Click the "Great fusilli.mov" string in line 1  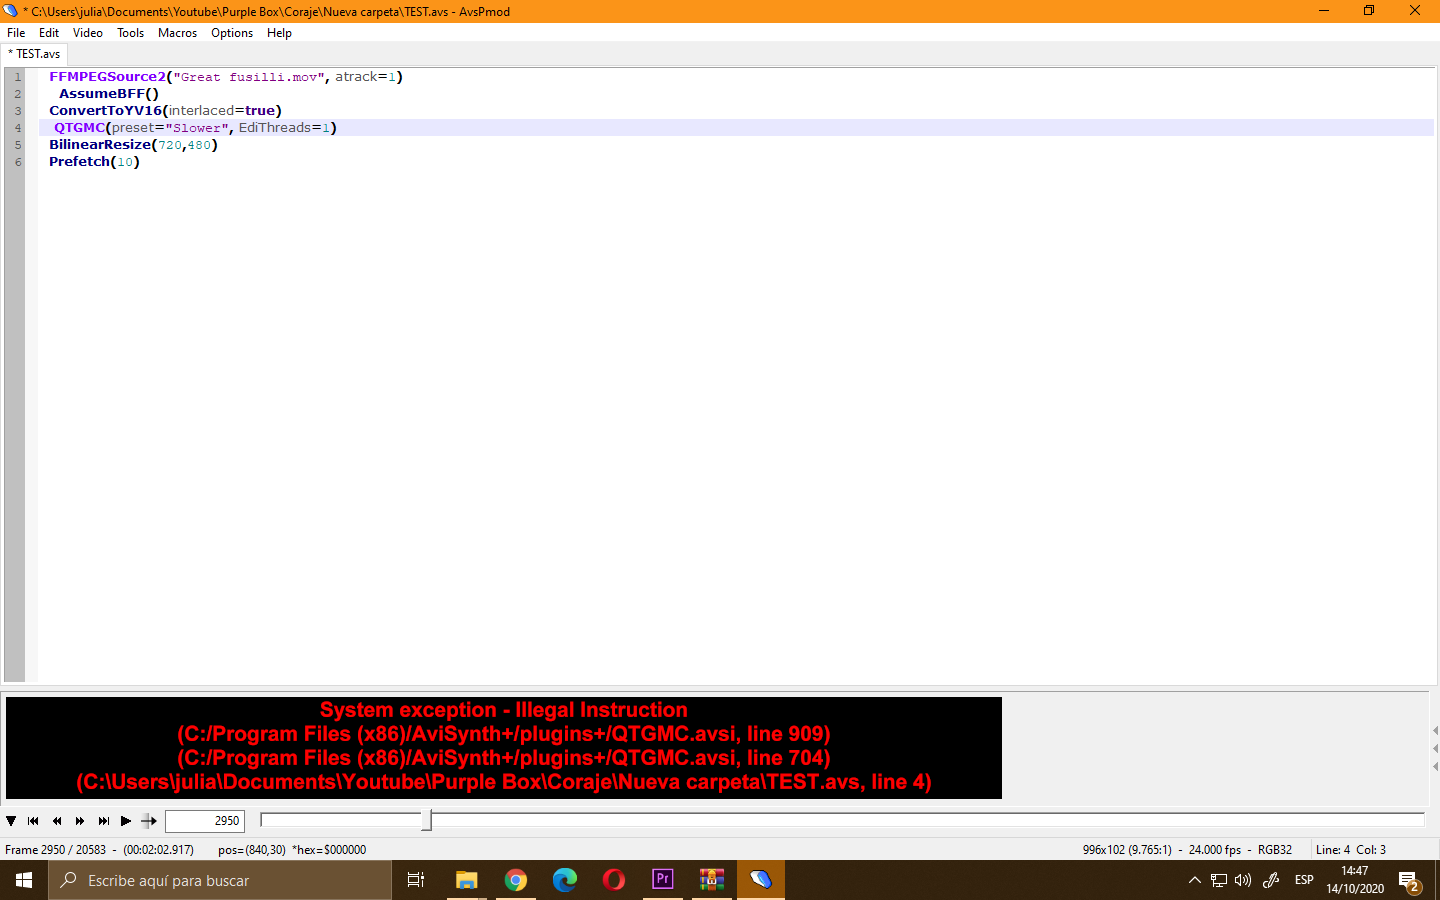coord(249,77)
